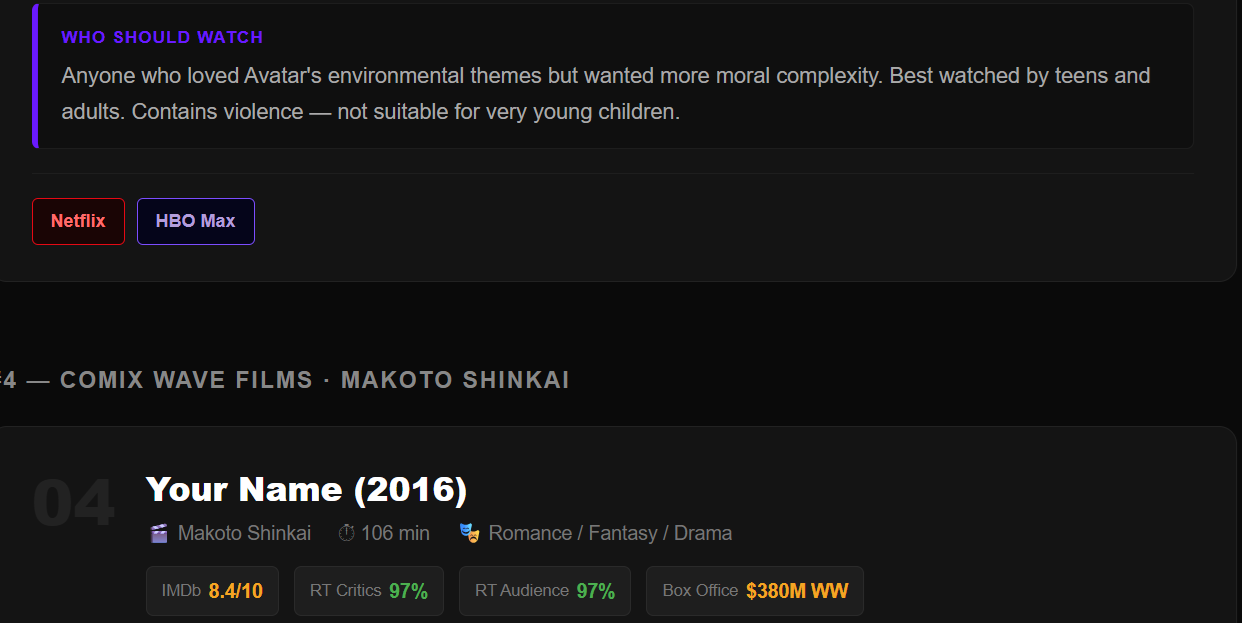This screenshot has height=623, width=1242.
Task: Click the WHO SHOULD WATCH section label
Action: pyautogui.click(x=162, y=37)
